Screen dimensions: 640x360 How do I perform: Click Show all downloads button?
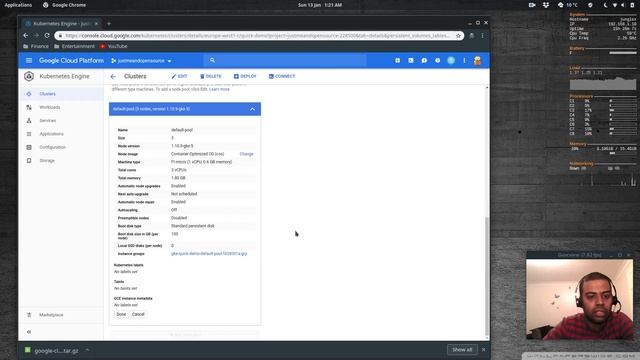(x=462, y=350)
